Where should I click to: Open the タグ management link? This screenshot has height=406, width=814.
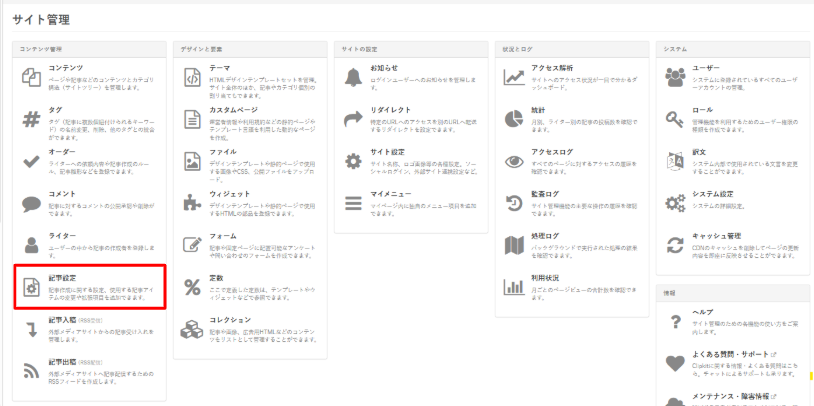coord(56,110)
